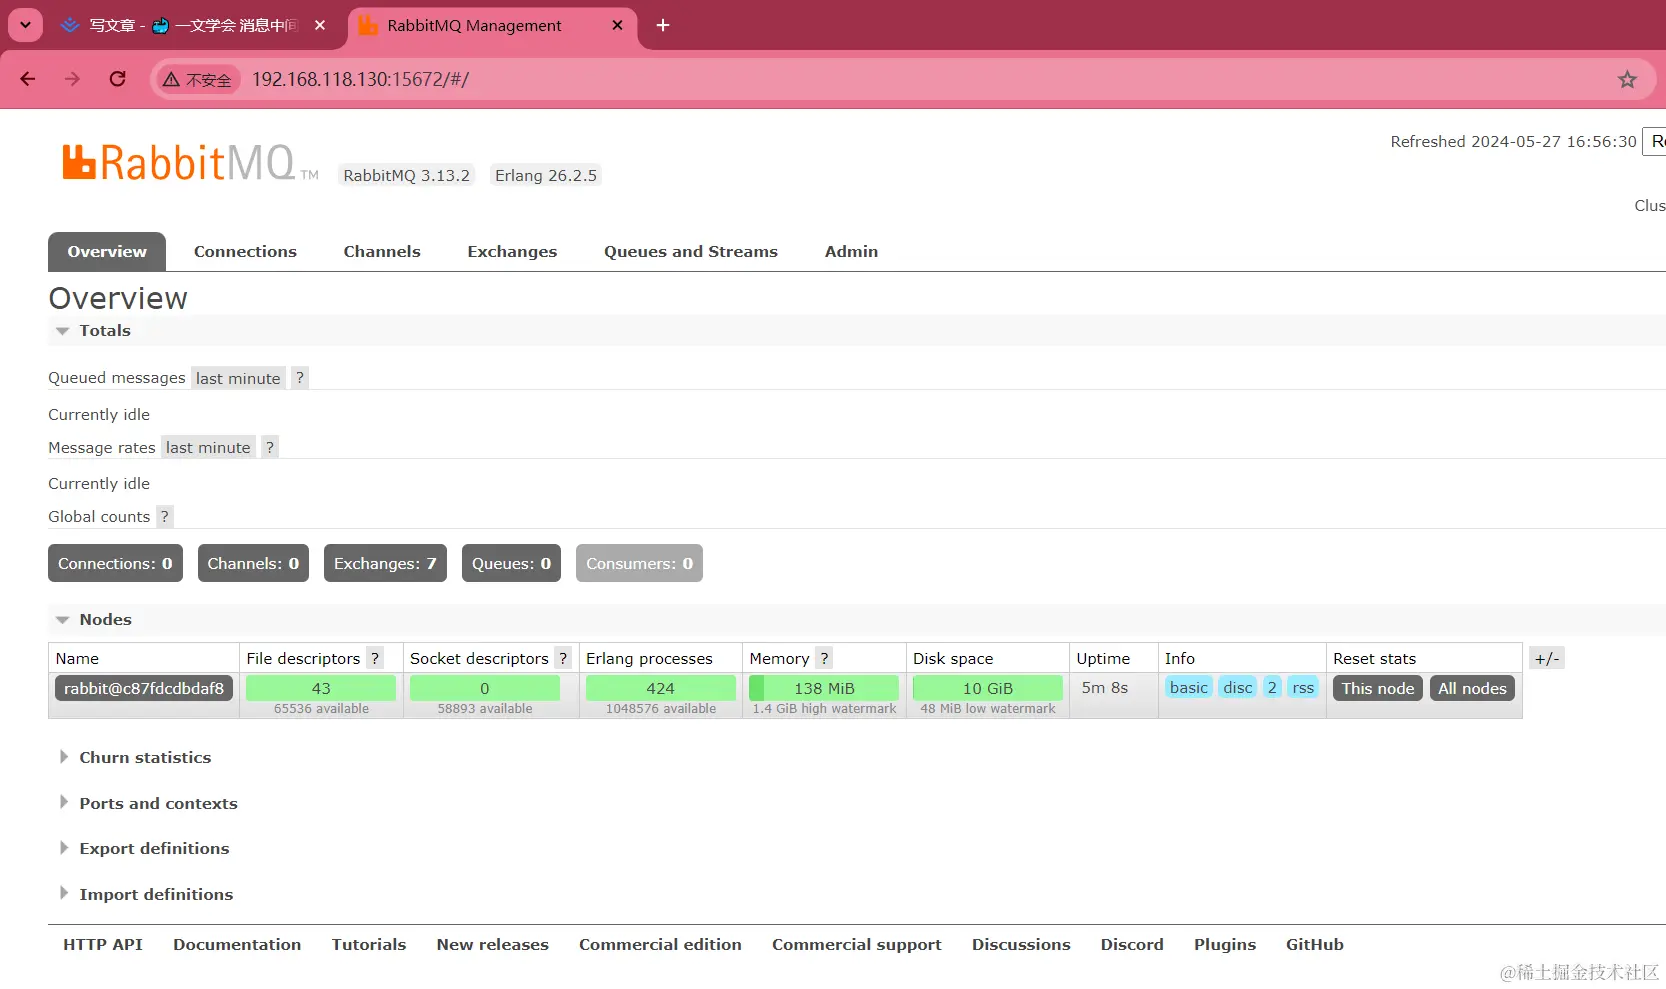Open node rabbit@c87fdcdbdaf8 details
Viewport: 1666px width, 989px height.
pos(144,688)
